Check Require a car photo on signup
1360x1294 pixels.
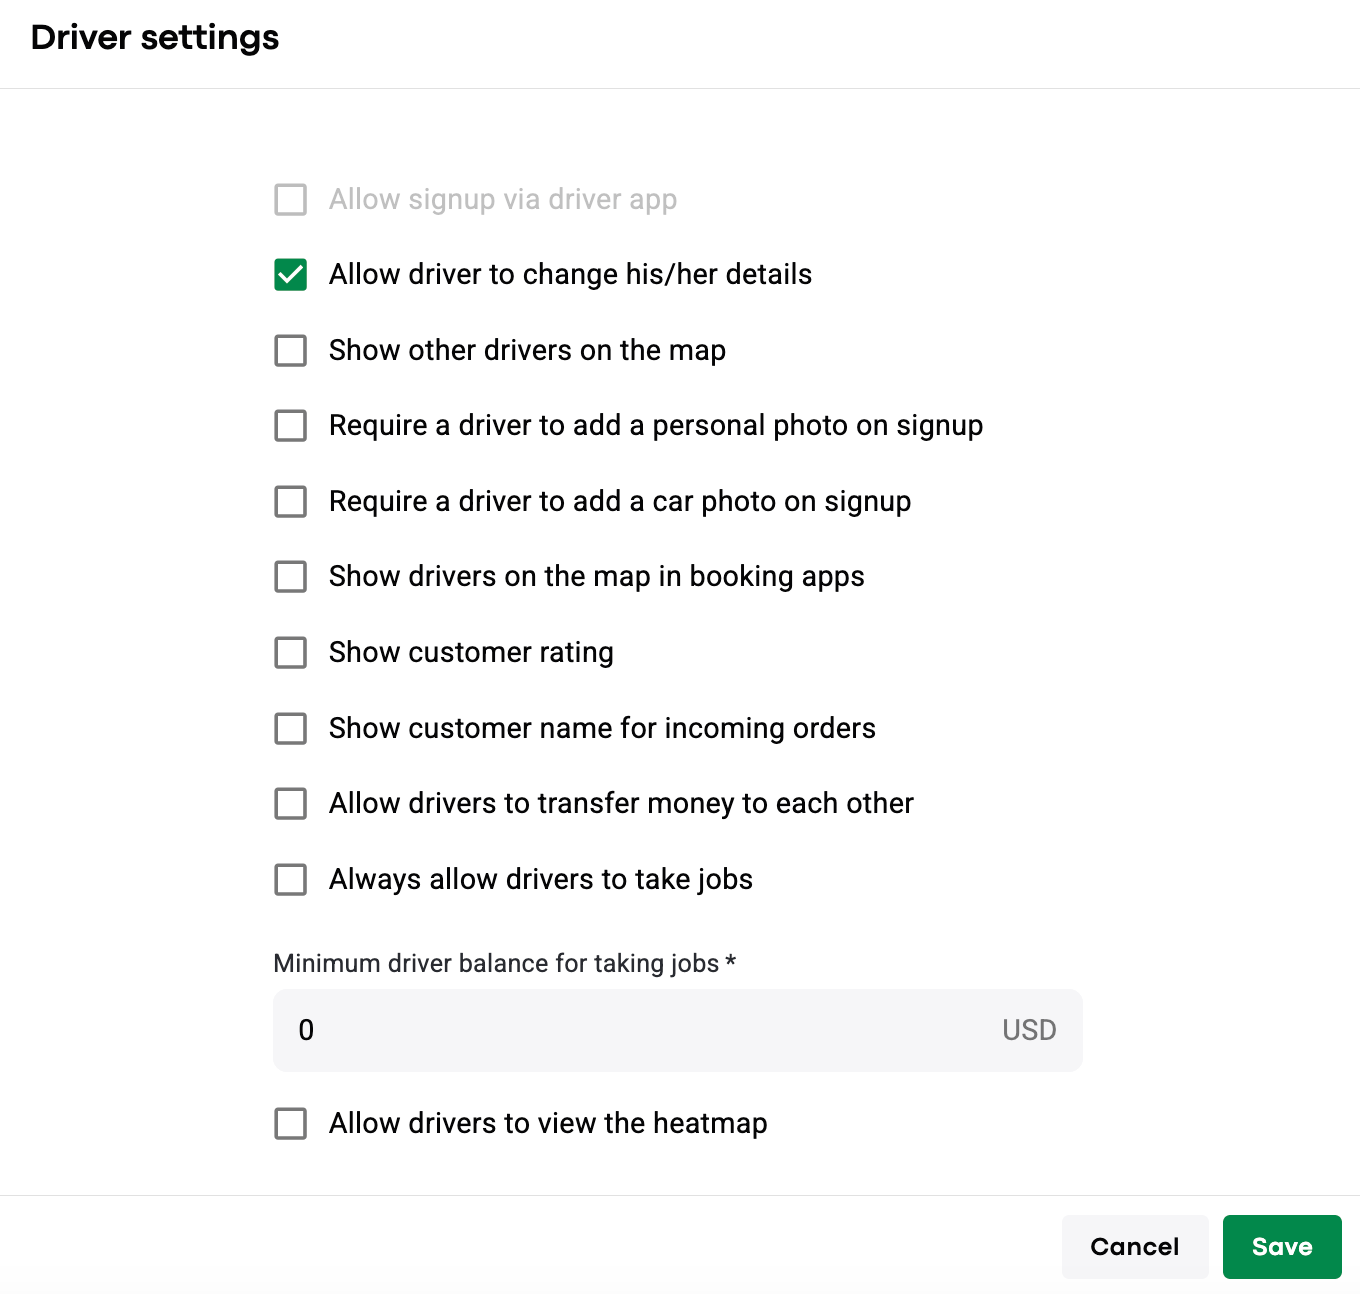pyautogui.click(x=291, y=502)
